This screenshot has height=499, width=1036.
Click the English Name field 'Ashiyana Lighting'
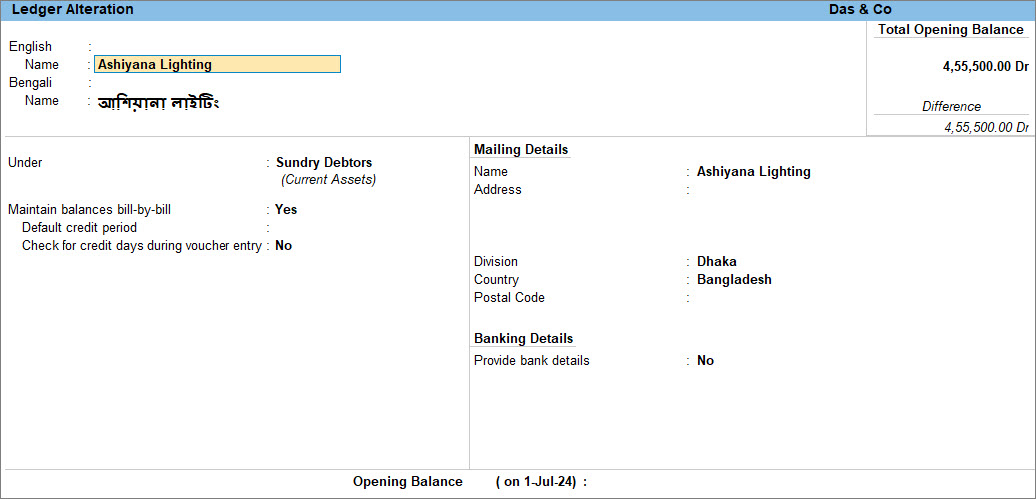(217, 64)
